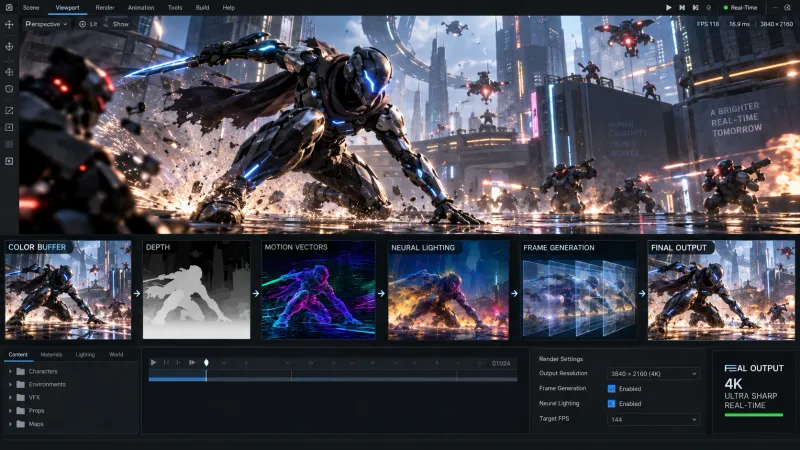The width and height of the screenshot is (800, 450).
Task: Open the Target FPS dropdown
Action: 653,419
